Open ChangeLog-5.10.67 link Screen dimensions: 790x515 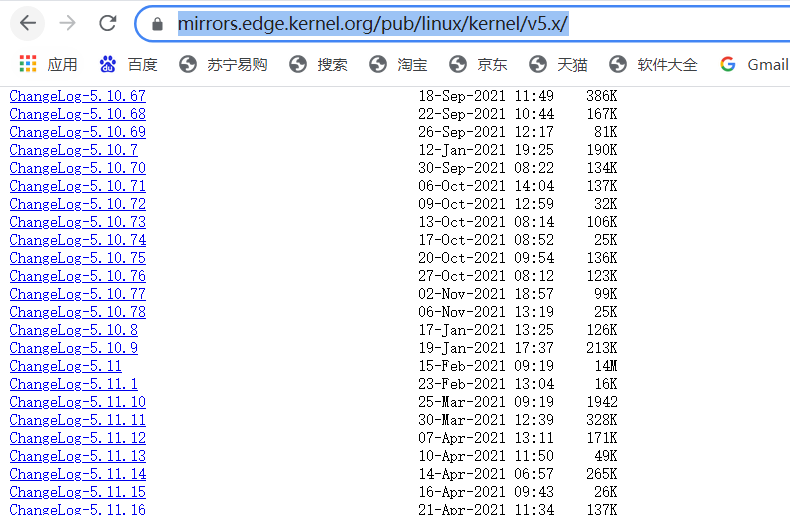[78, 96]
